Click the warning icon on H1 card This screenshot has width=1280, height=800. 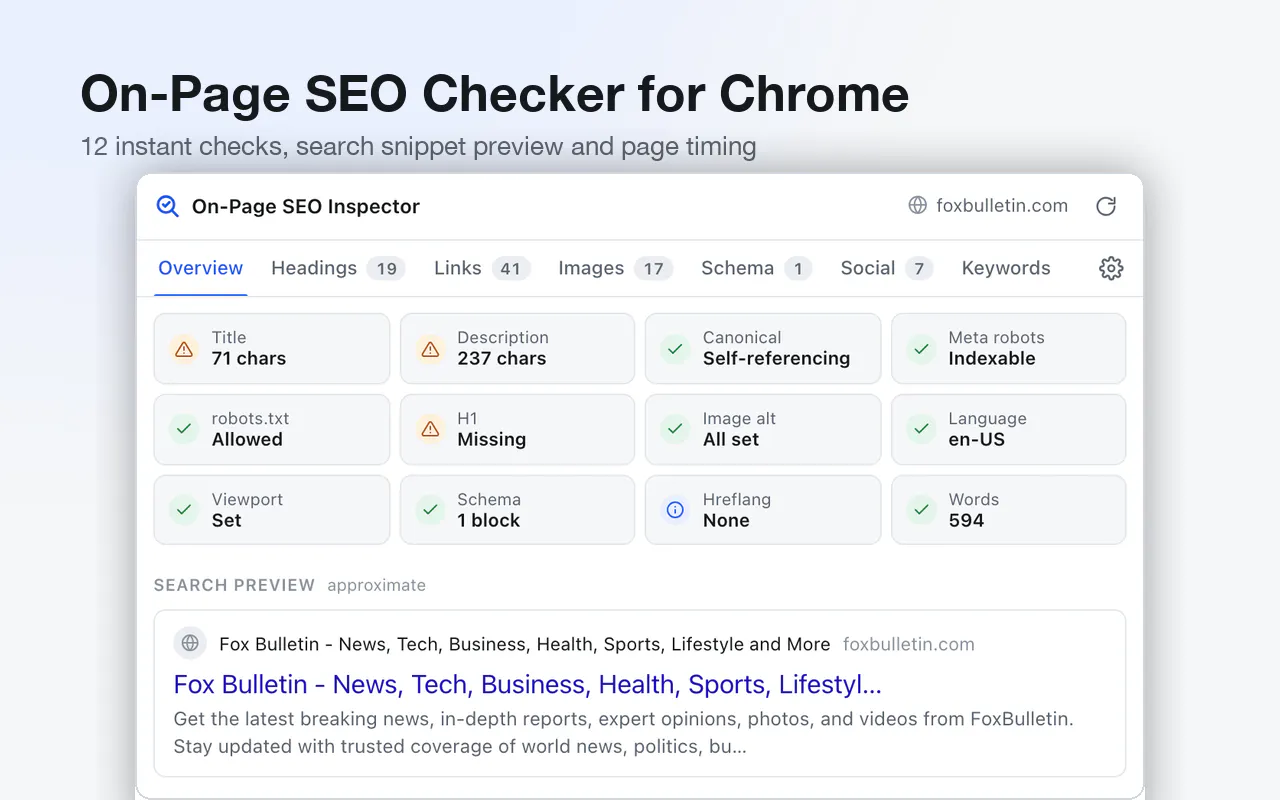tap(430, 429)
